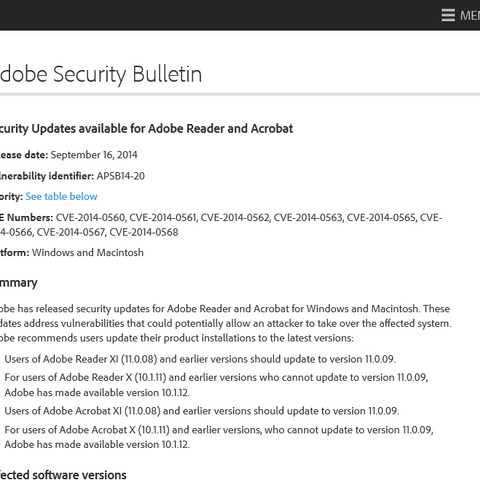Click 'CVE-2014-0562' in the CVE list
Screen dimensions: 480x480
pyautogui.click(x=235, y=218)
